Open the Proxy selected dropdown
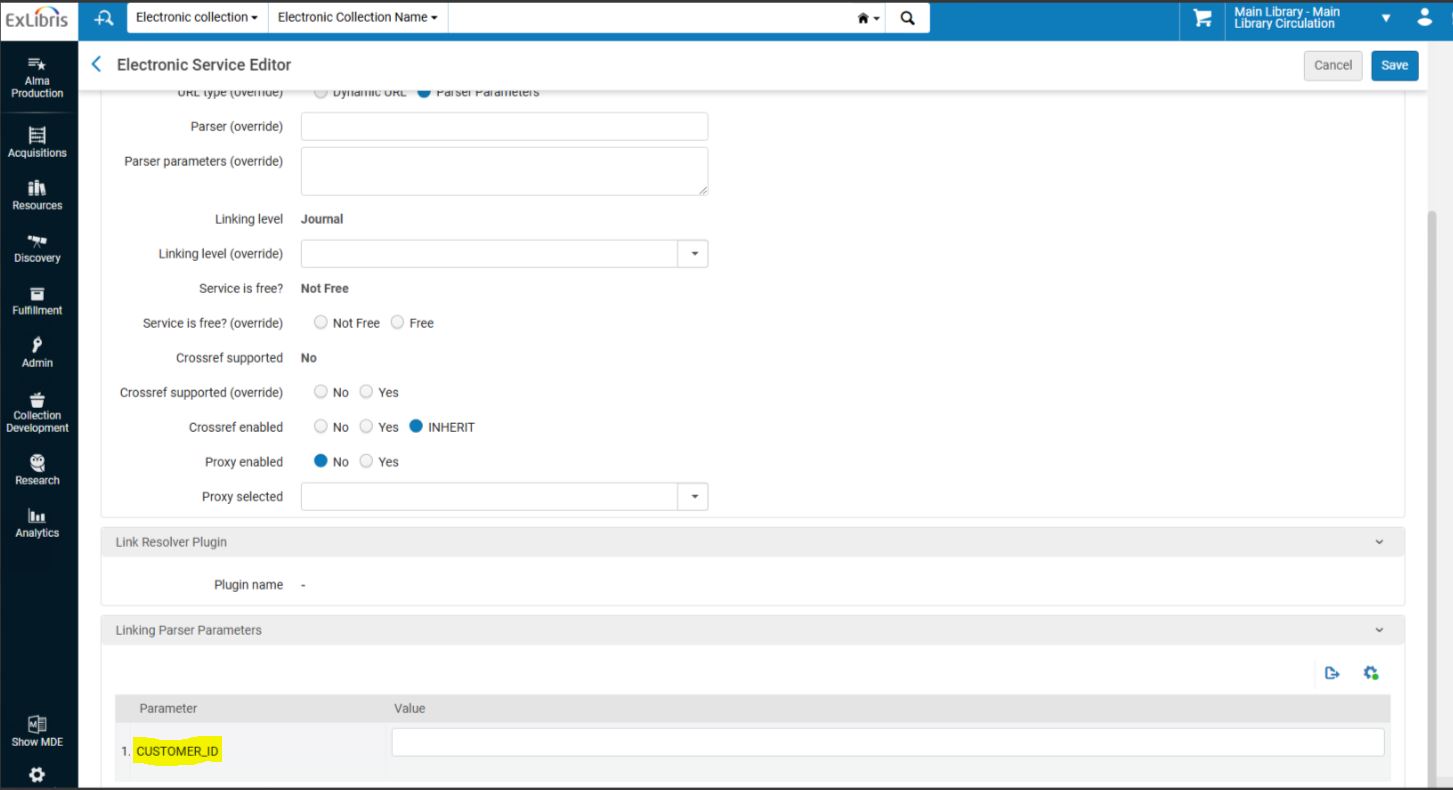Image resolution: width=1453 pixels, height=790 pixels. (694, 497)
